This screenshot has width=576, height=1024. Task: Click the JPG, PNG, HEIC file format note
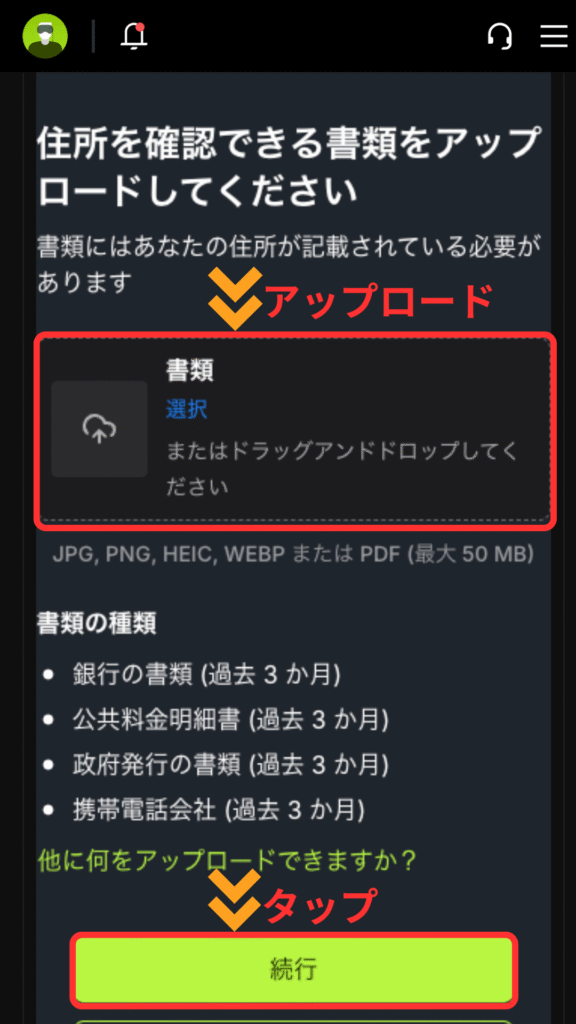[293, 554]
